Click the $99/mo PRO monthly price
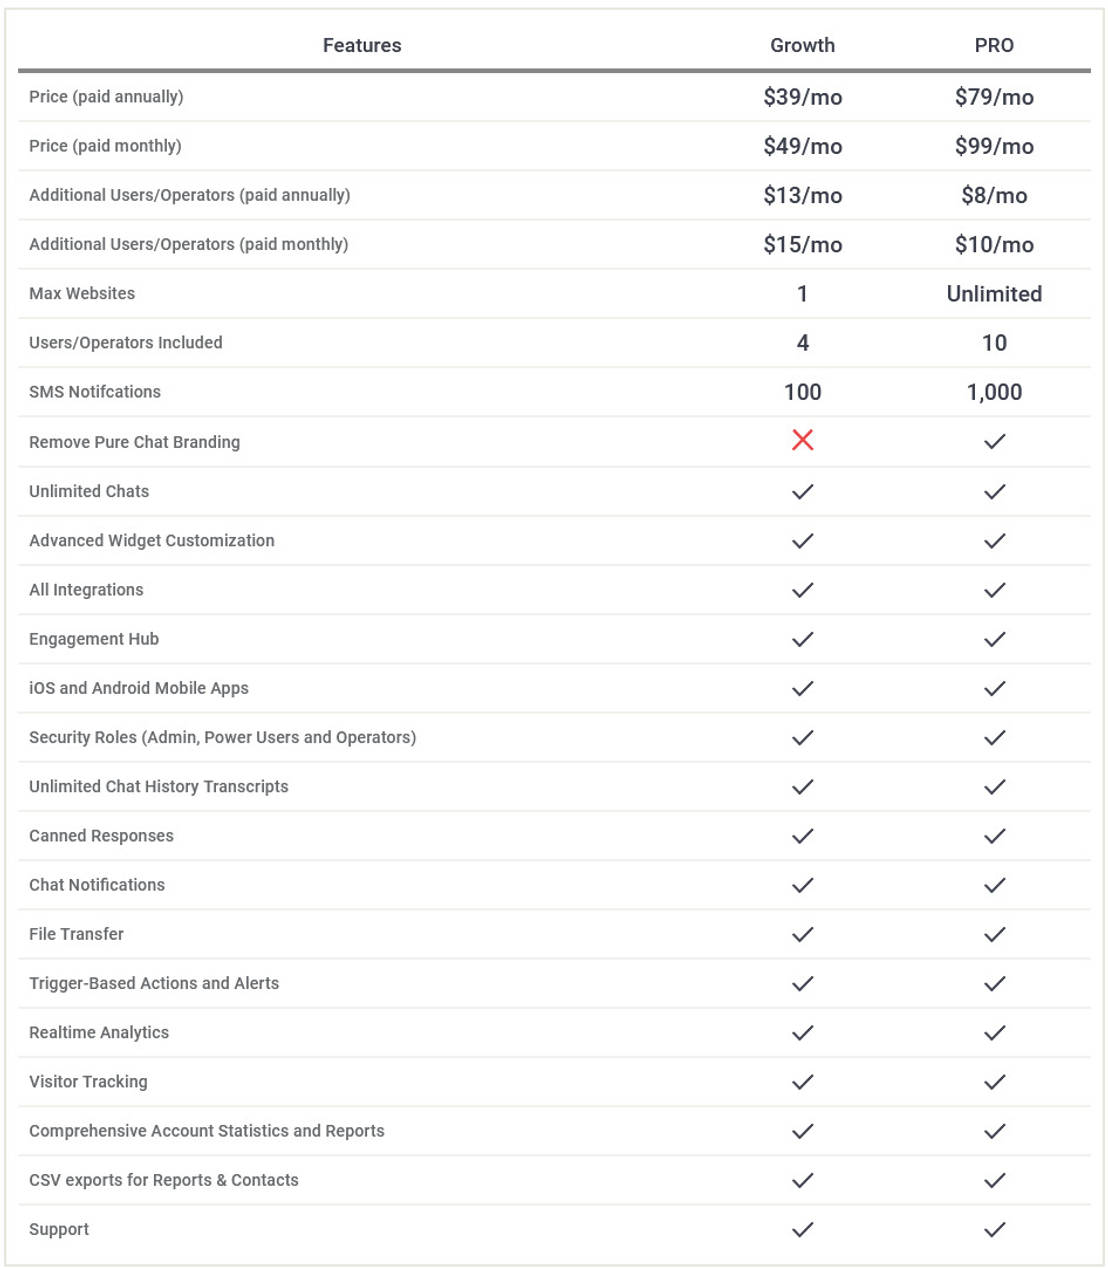Viewport: 1108px width, 1268px height. pyautogui.click(x=994, y=146)
